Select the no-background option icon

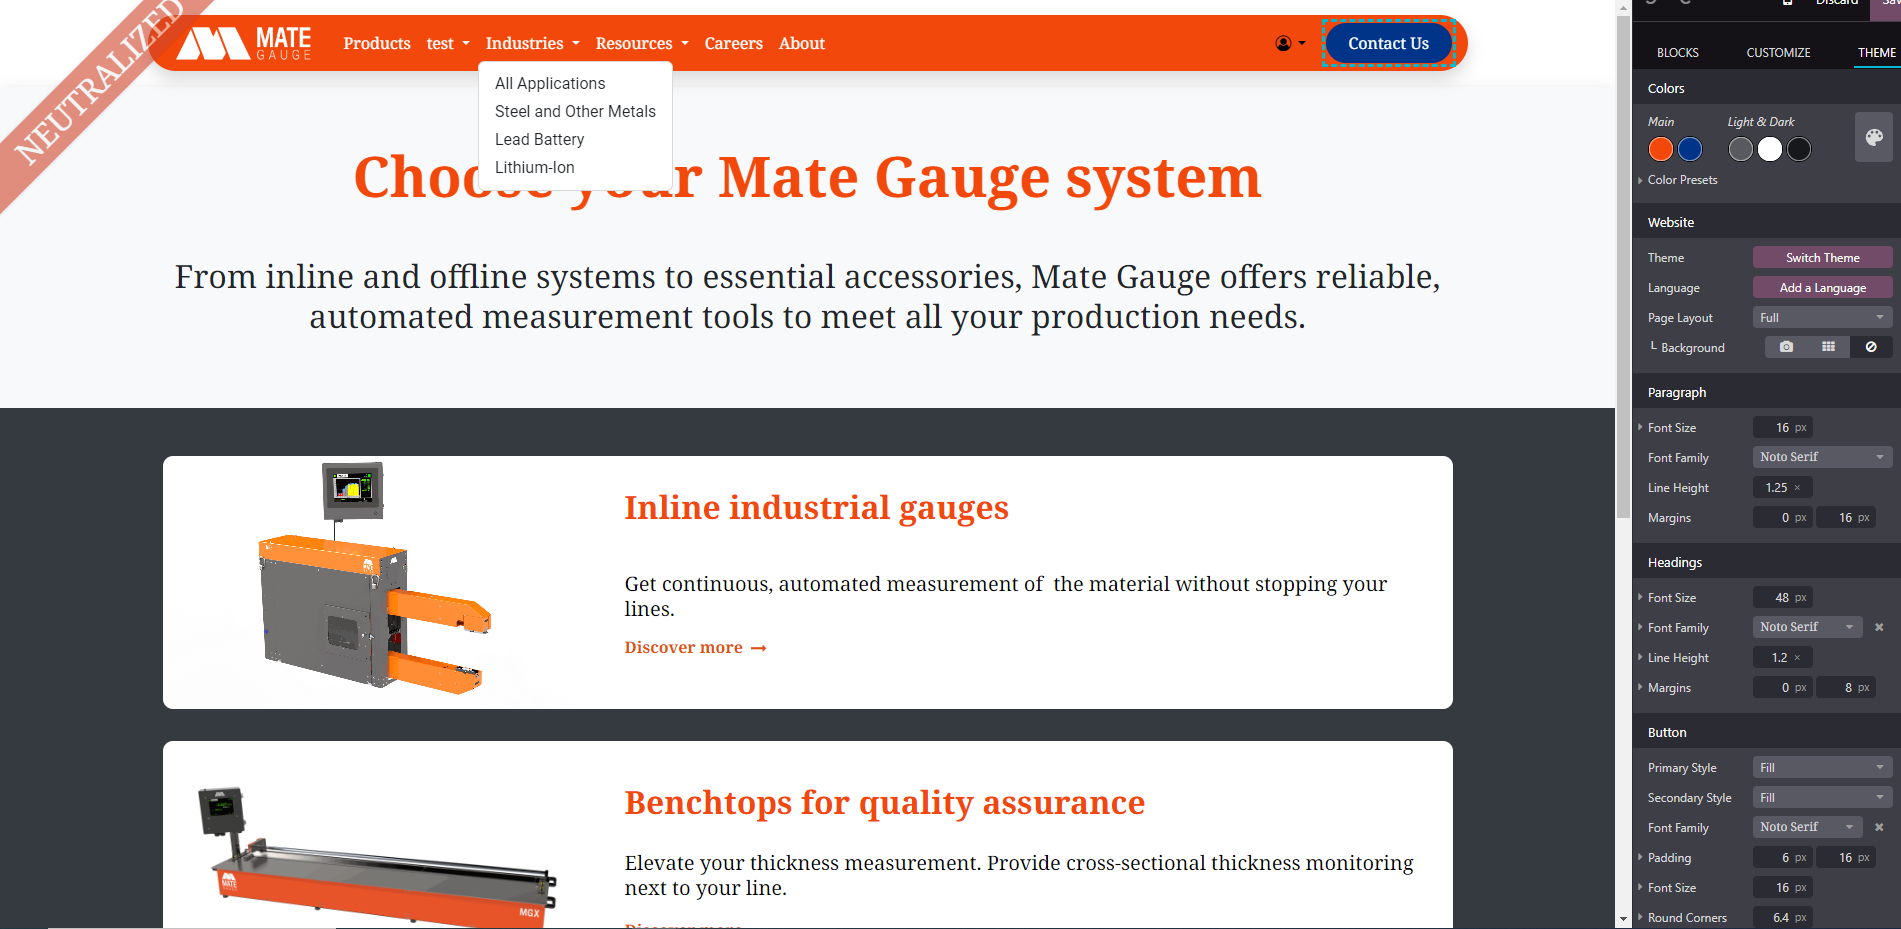click(x=1871, y=347)
